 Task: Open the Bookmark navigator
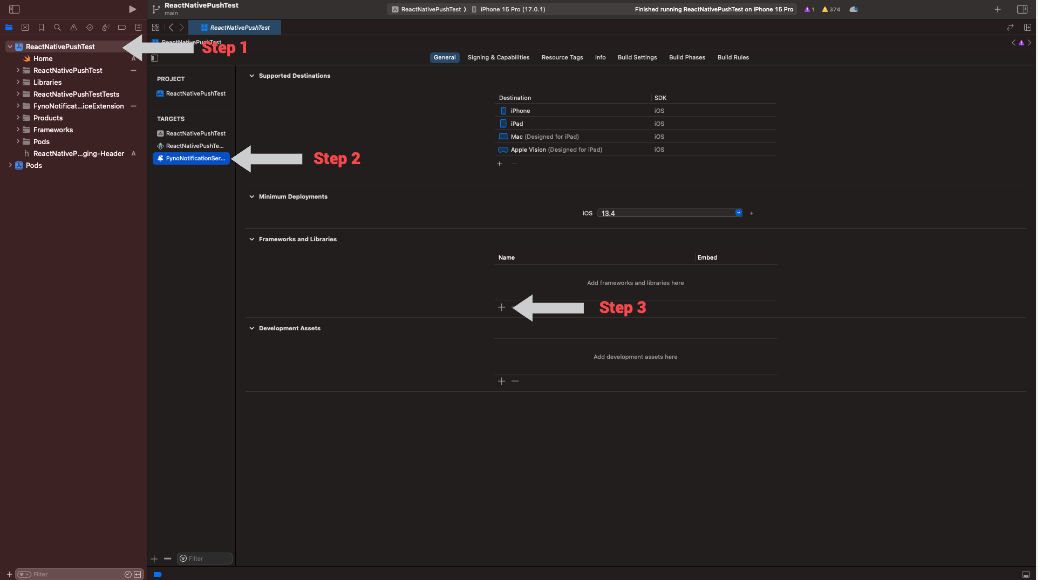(41, 28)
